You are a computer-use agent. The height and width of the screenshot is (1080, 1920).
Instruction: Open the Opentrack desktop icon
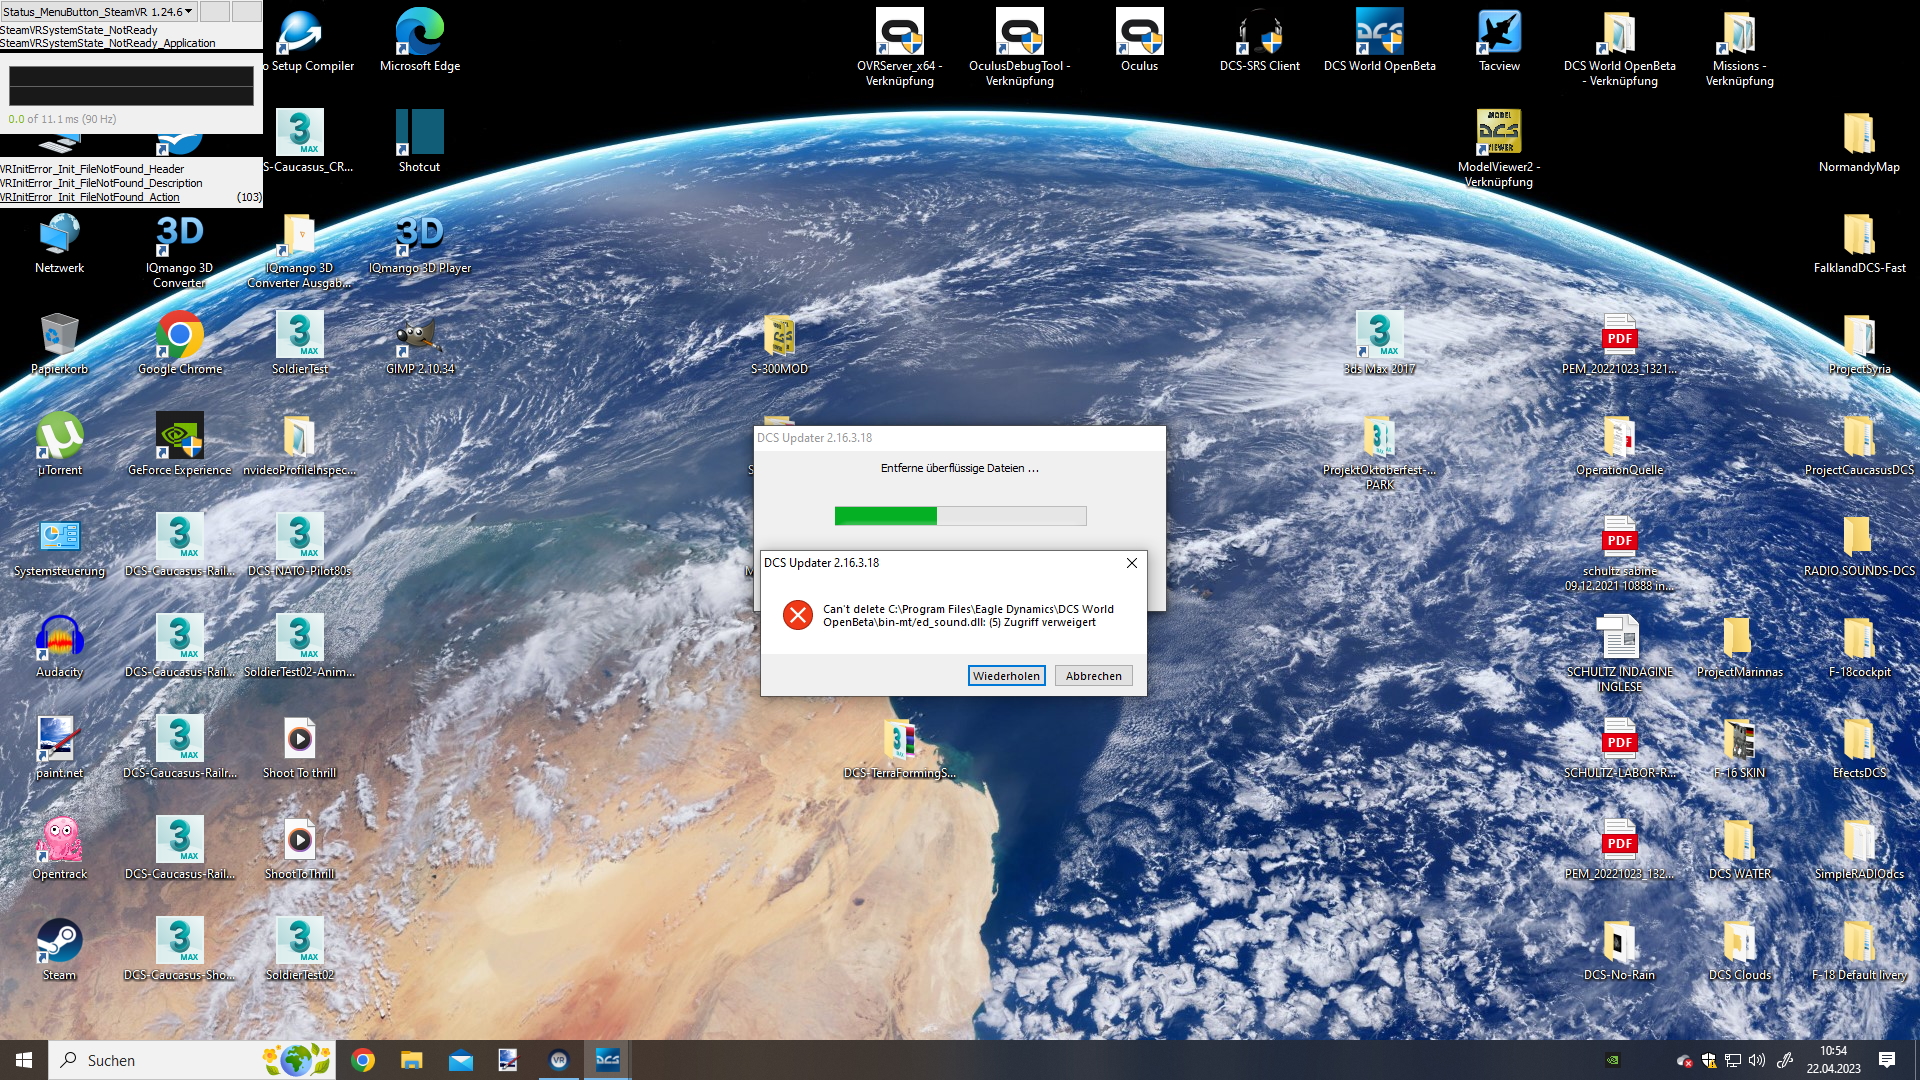60,849
